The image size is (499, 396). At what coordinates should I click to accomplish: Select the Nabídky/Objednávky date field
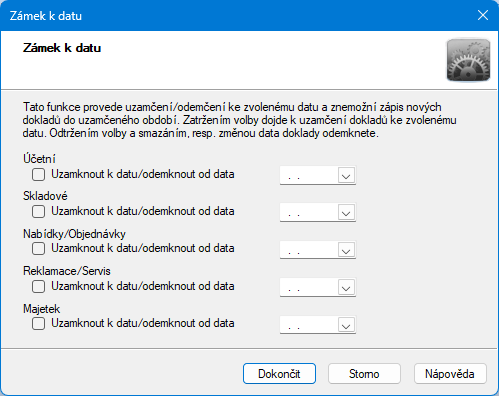pos(309,250)
